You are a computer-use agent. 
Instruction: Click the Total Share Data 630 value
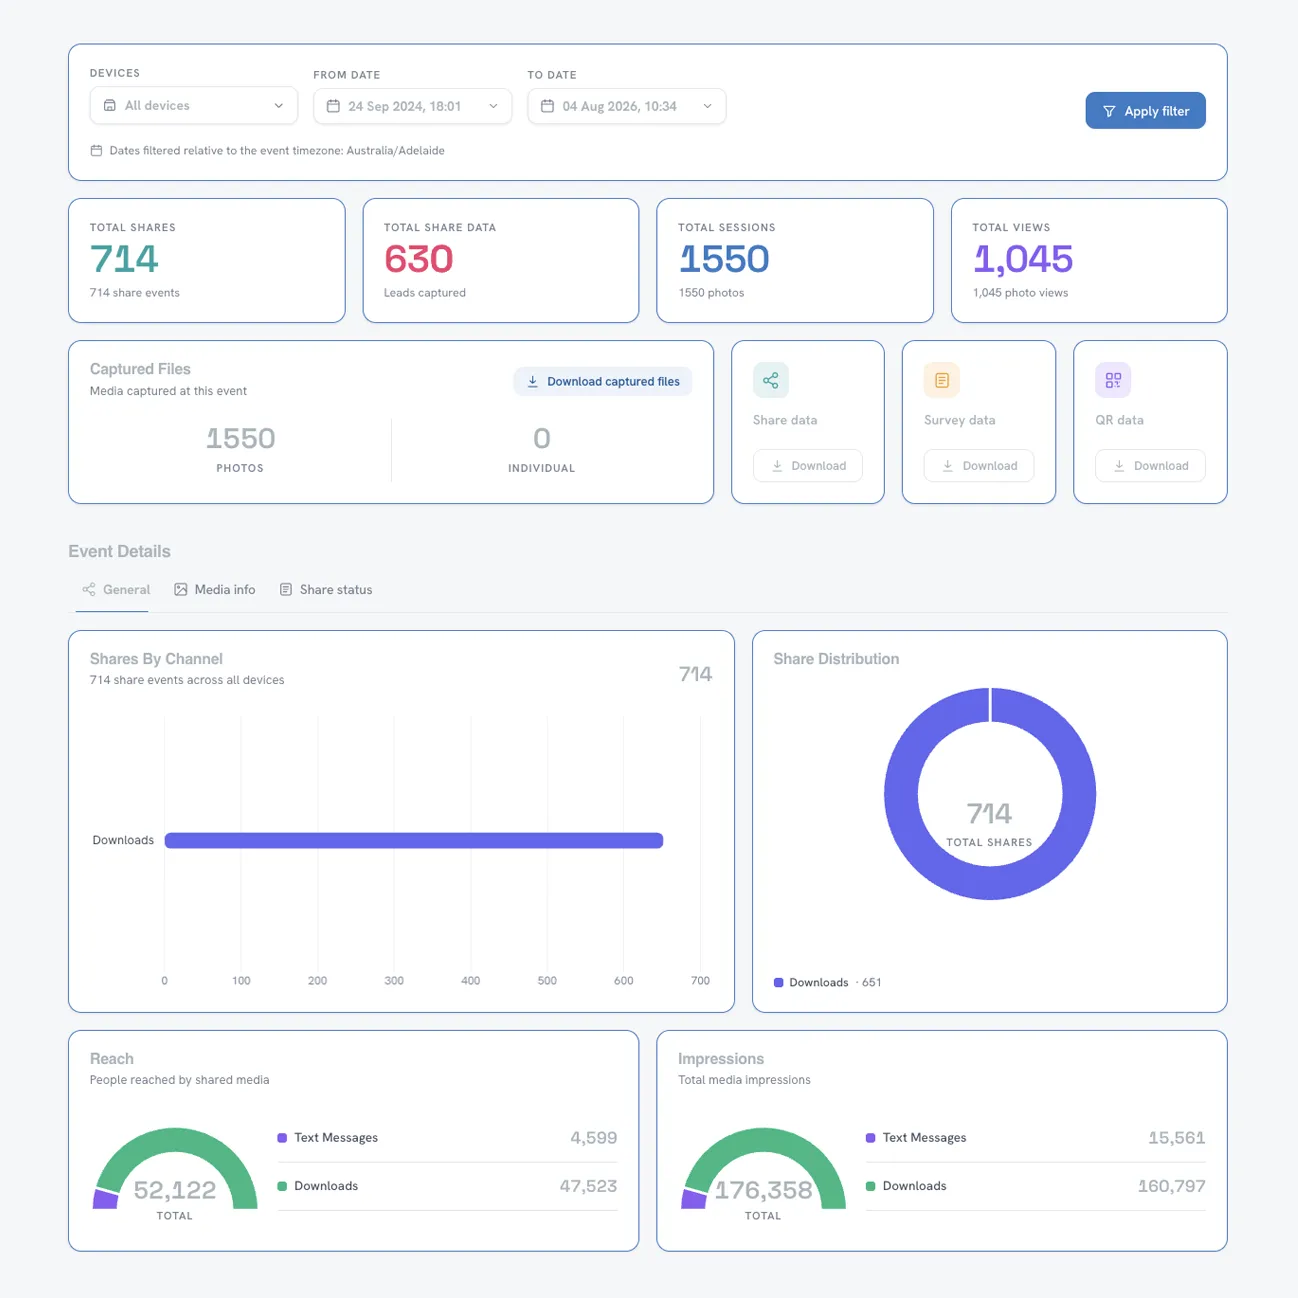pyautogui.click(x=419, y=259)
